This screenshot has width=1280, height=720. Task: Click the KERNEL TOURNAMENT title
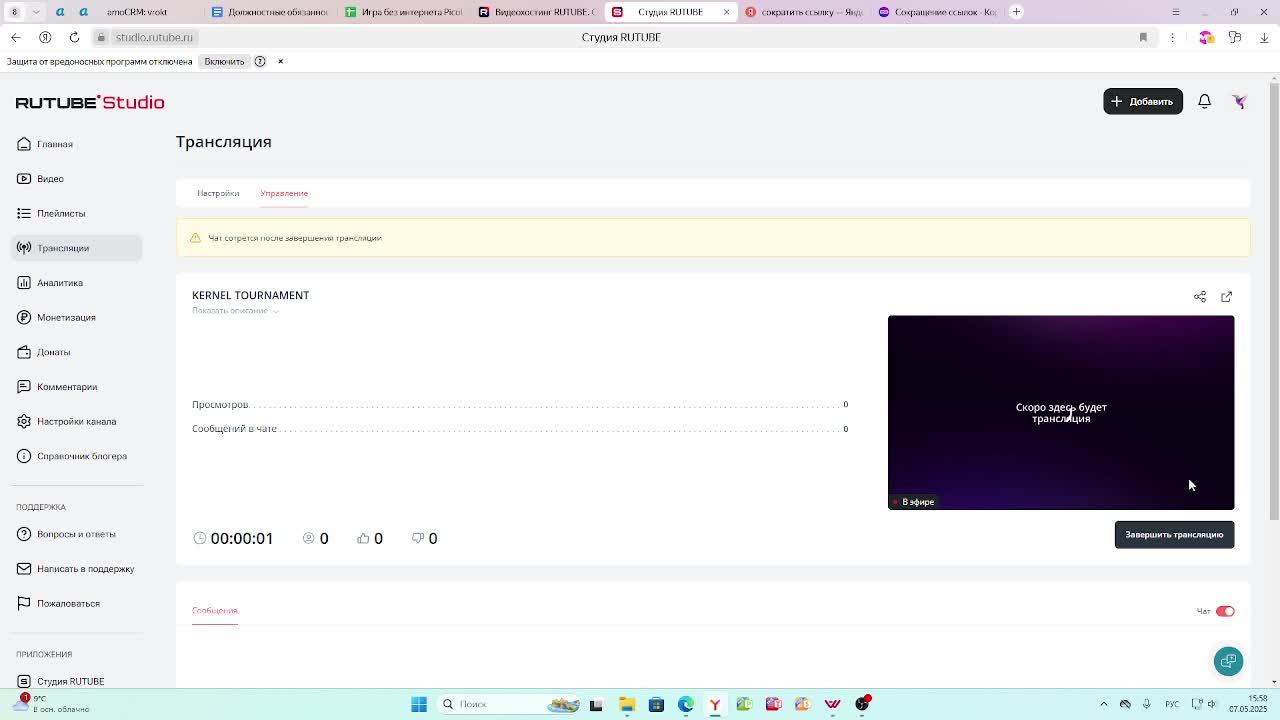click(x=250, y=295)
